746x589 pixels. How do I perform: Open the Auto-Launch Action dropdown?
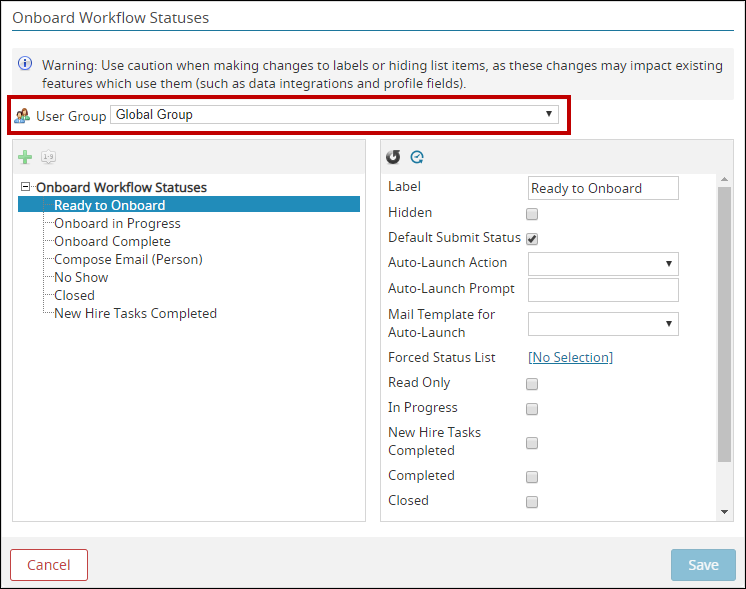(x=603, y=264)
